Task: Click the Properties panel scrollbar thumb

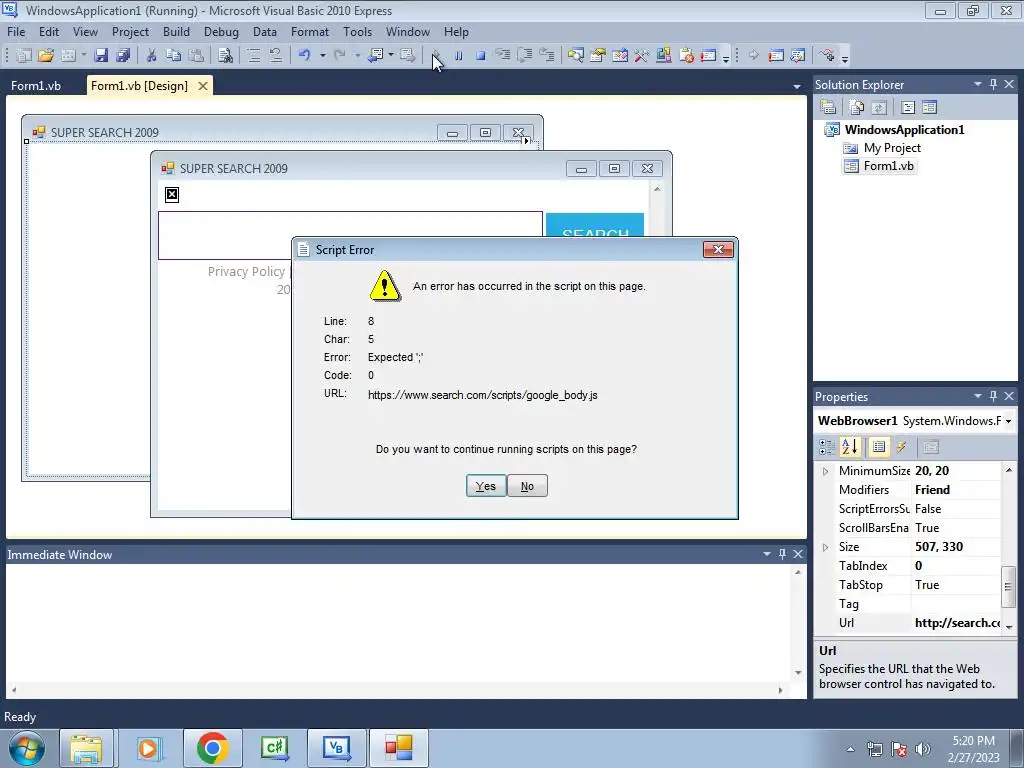Action: click(1008, 586)
